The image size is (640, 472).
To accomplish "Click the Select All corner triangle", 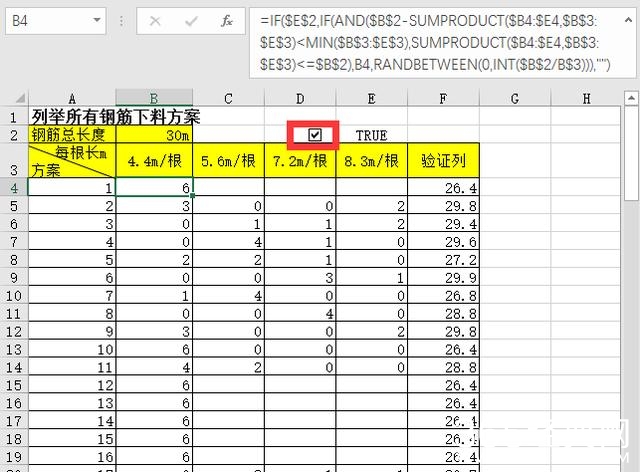I will click(x=14, y=98).
